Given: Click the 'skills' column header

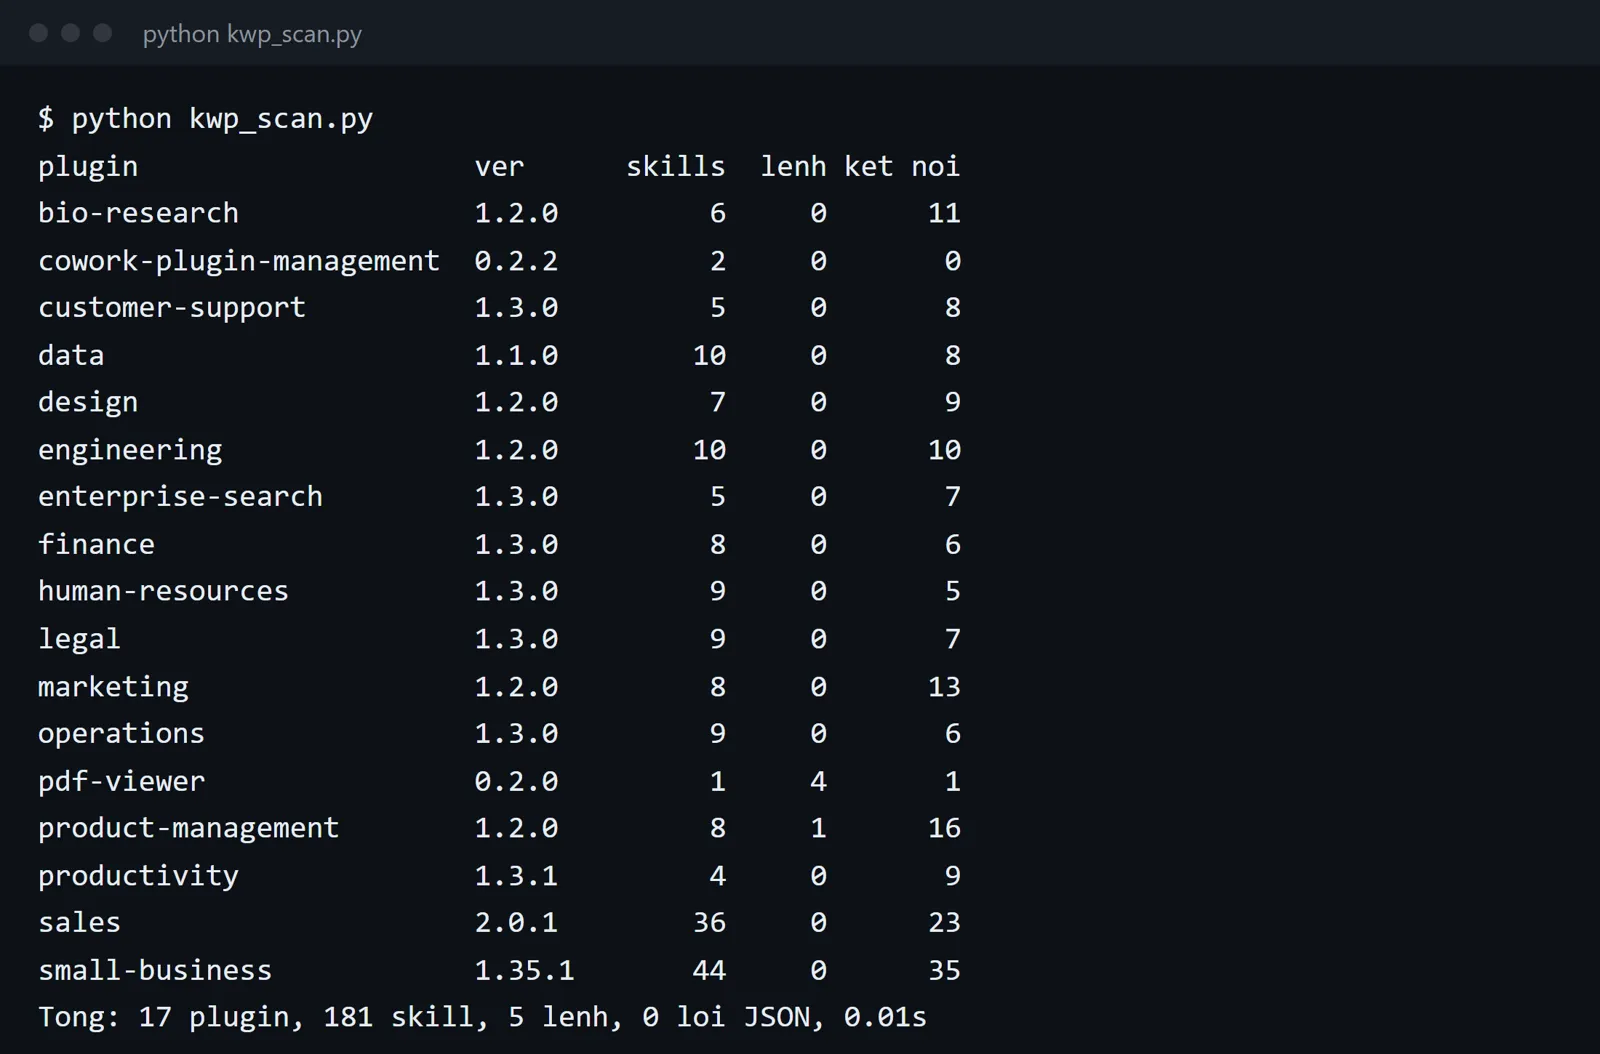Looking at the screenshot, I should click(676, 166).
